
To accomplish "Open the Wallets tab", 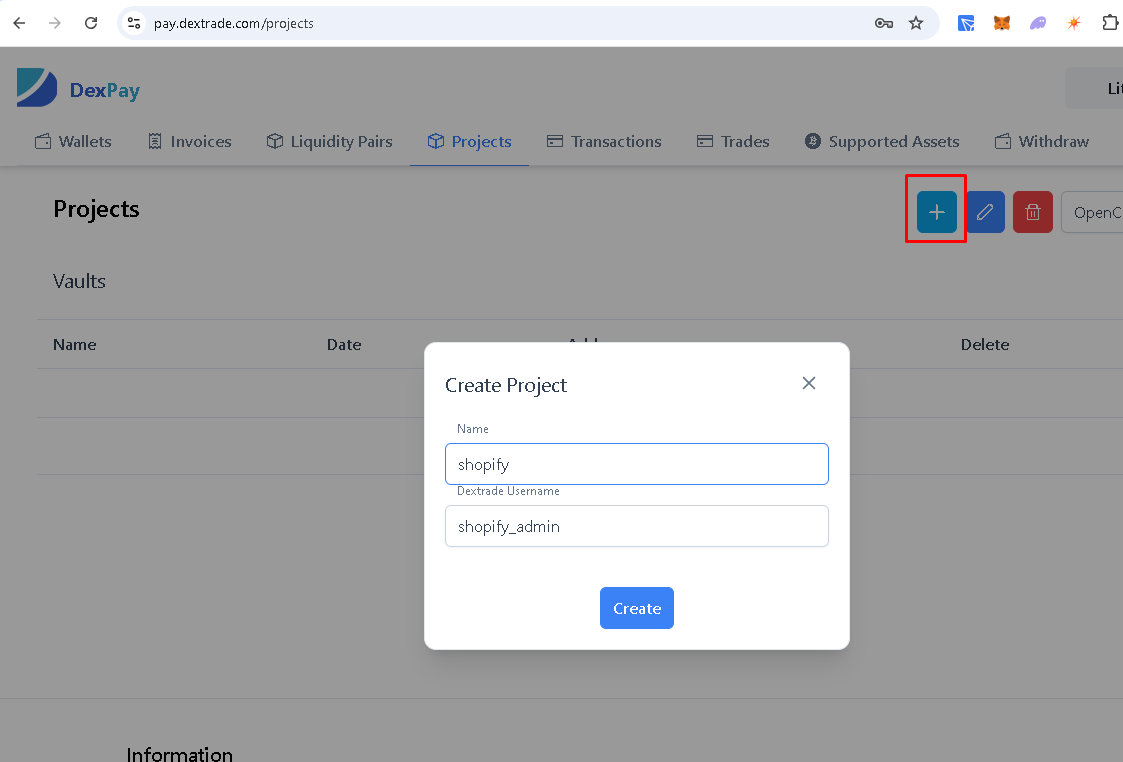I will (73, 142).
